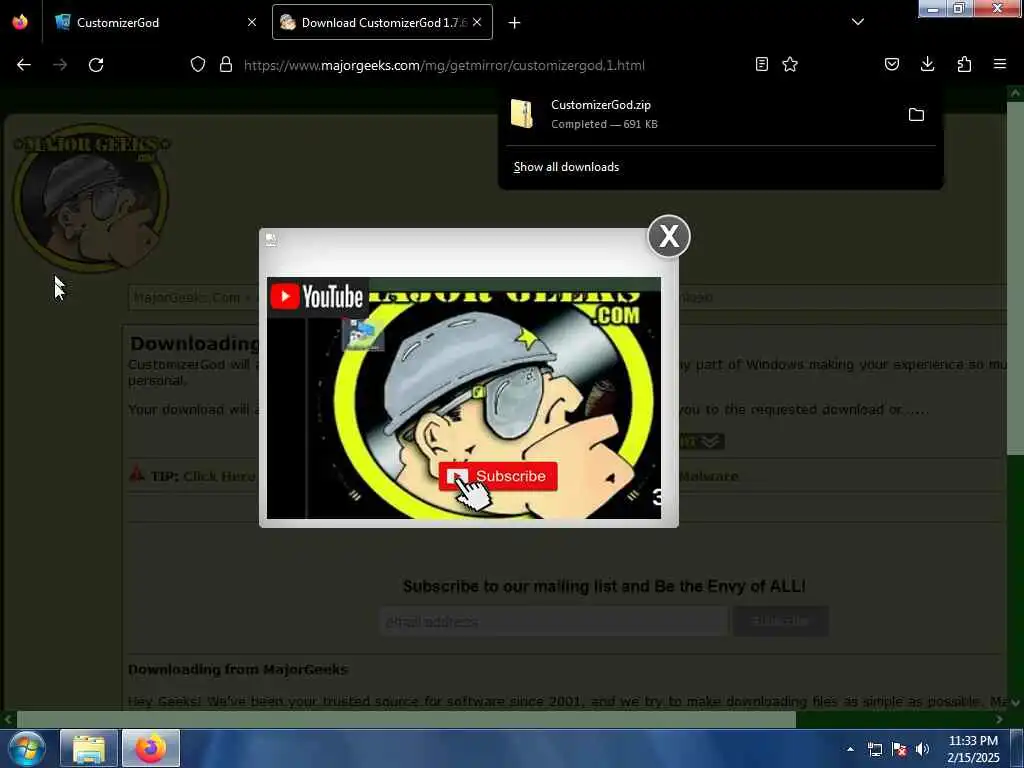The width and height of the screenshot is (1024, 768).
Task: Open the volume speaker tray icon
Action: pyautogui.click(x=922, y=749)
